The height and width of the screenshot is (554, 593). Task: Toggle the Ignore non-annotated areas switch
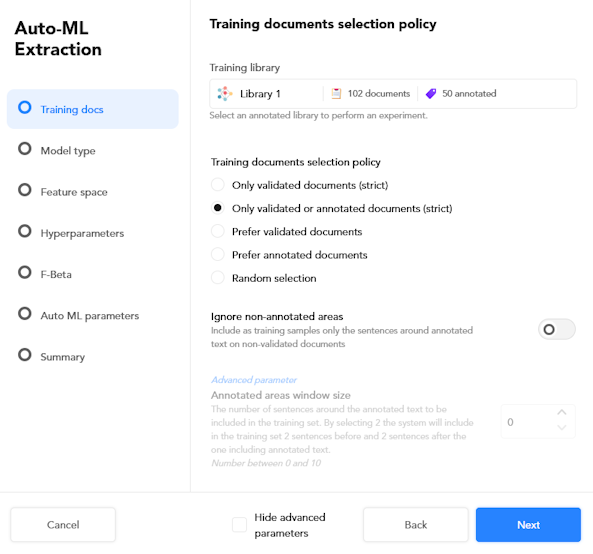coord(557,329)
